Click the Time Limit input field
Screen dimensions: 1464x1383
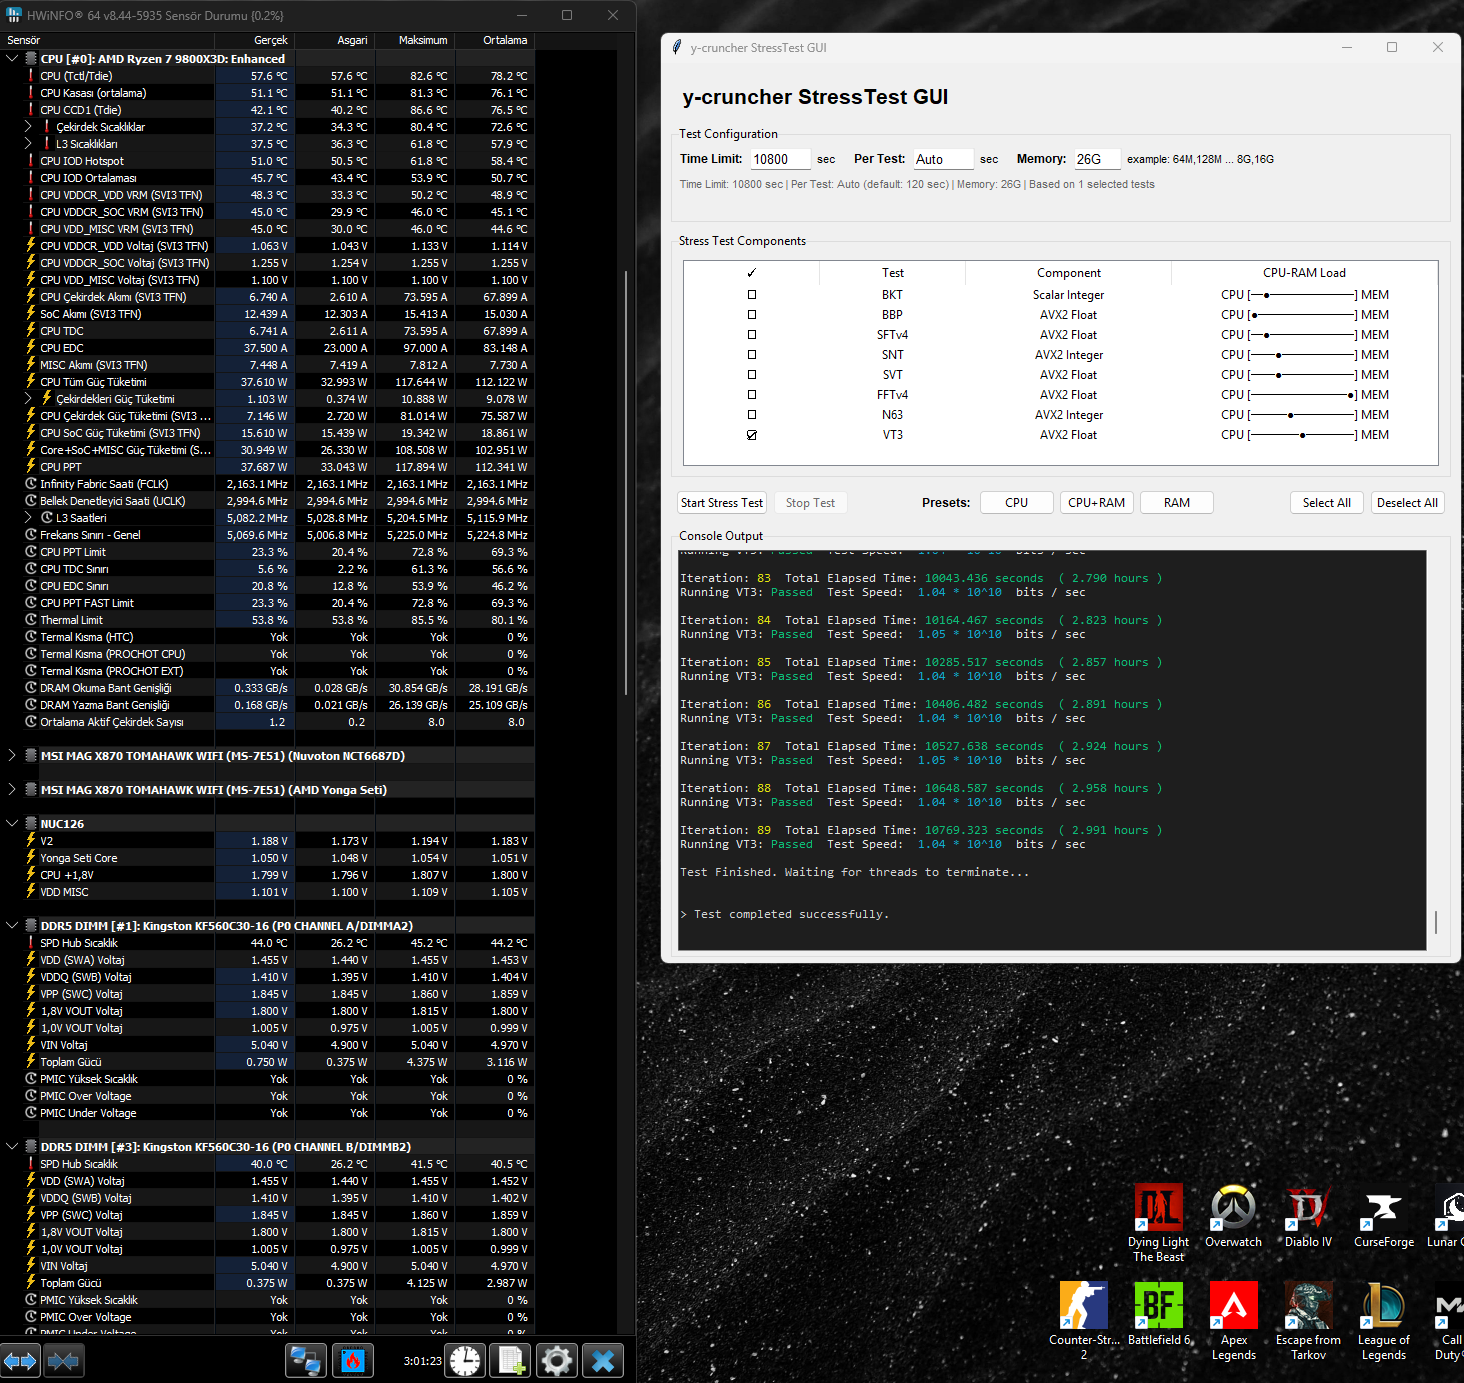(780, 159)
